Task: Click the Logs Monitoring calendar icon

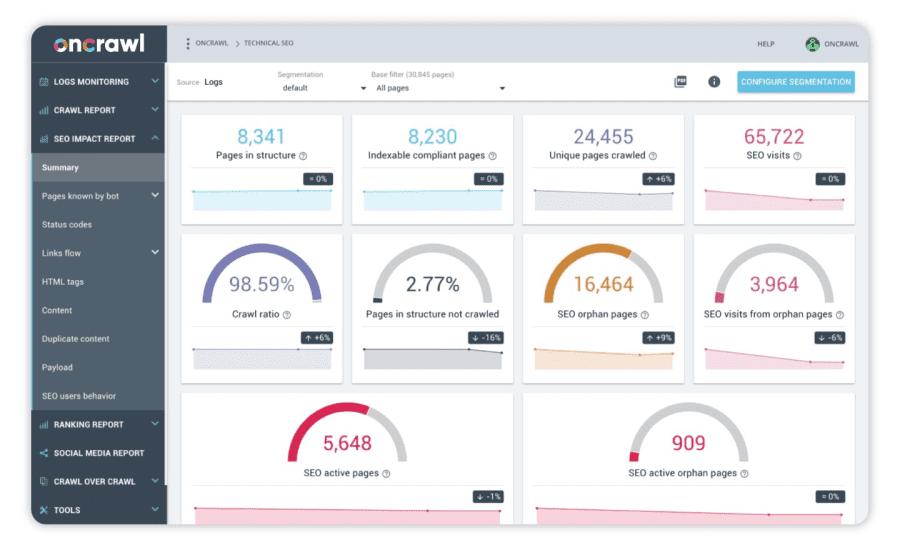Action: pyautogui.click(x=44, y=82)
